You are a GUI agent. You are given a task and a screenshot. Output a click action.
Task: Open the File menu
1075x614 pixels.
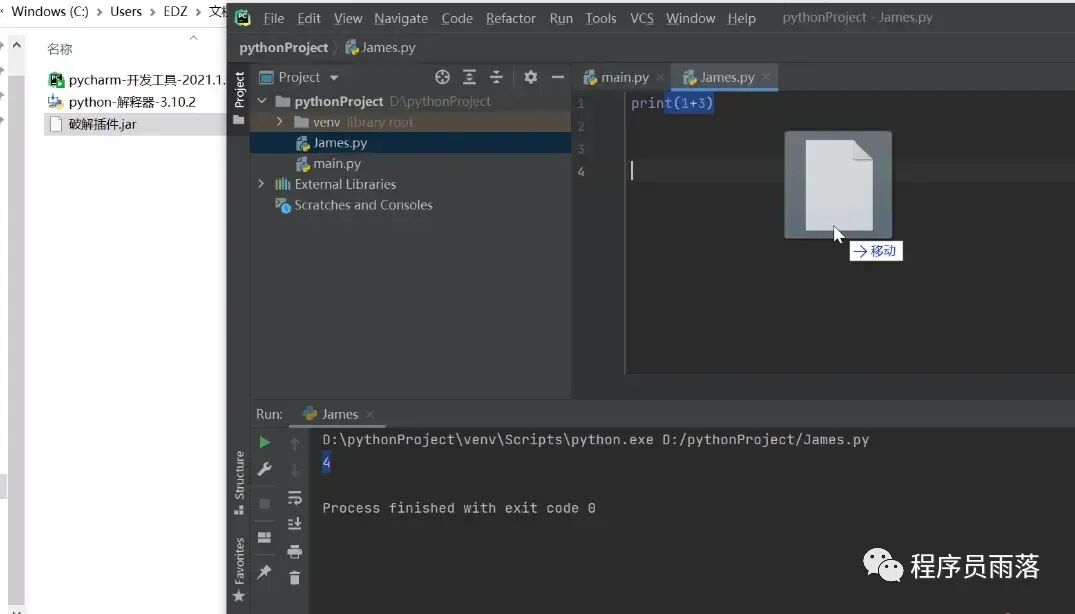(x=274, y=19)
